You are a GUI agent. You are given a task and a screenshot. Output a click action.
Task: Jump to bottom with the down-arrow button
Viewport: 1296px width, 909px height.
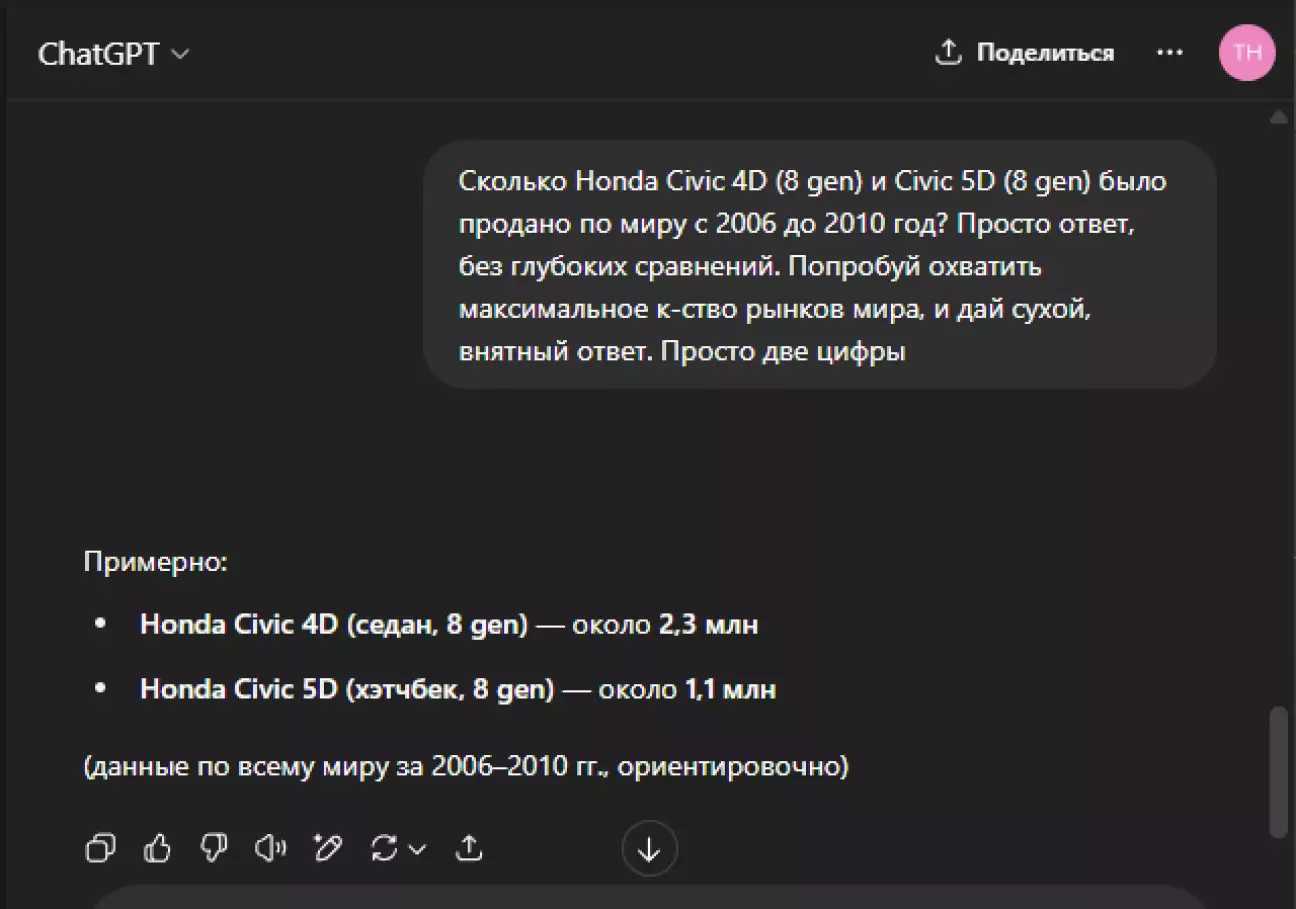650,849
